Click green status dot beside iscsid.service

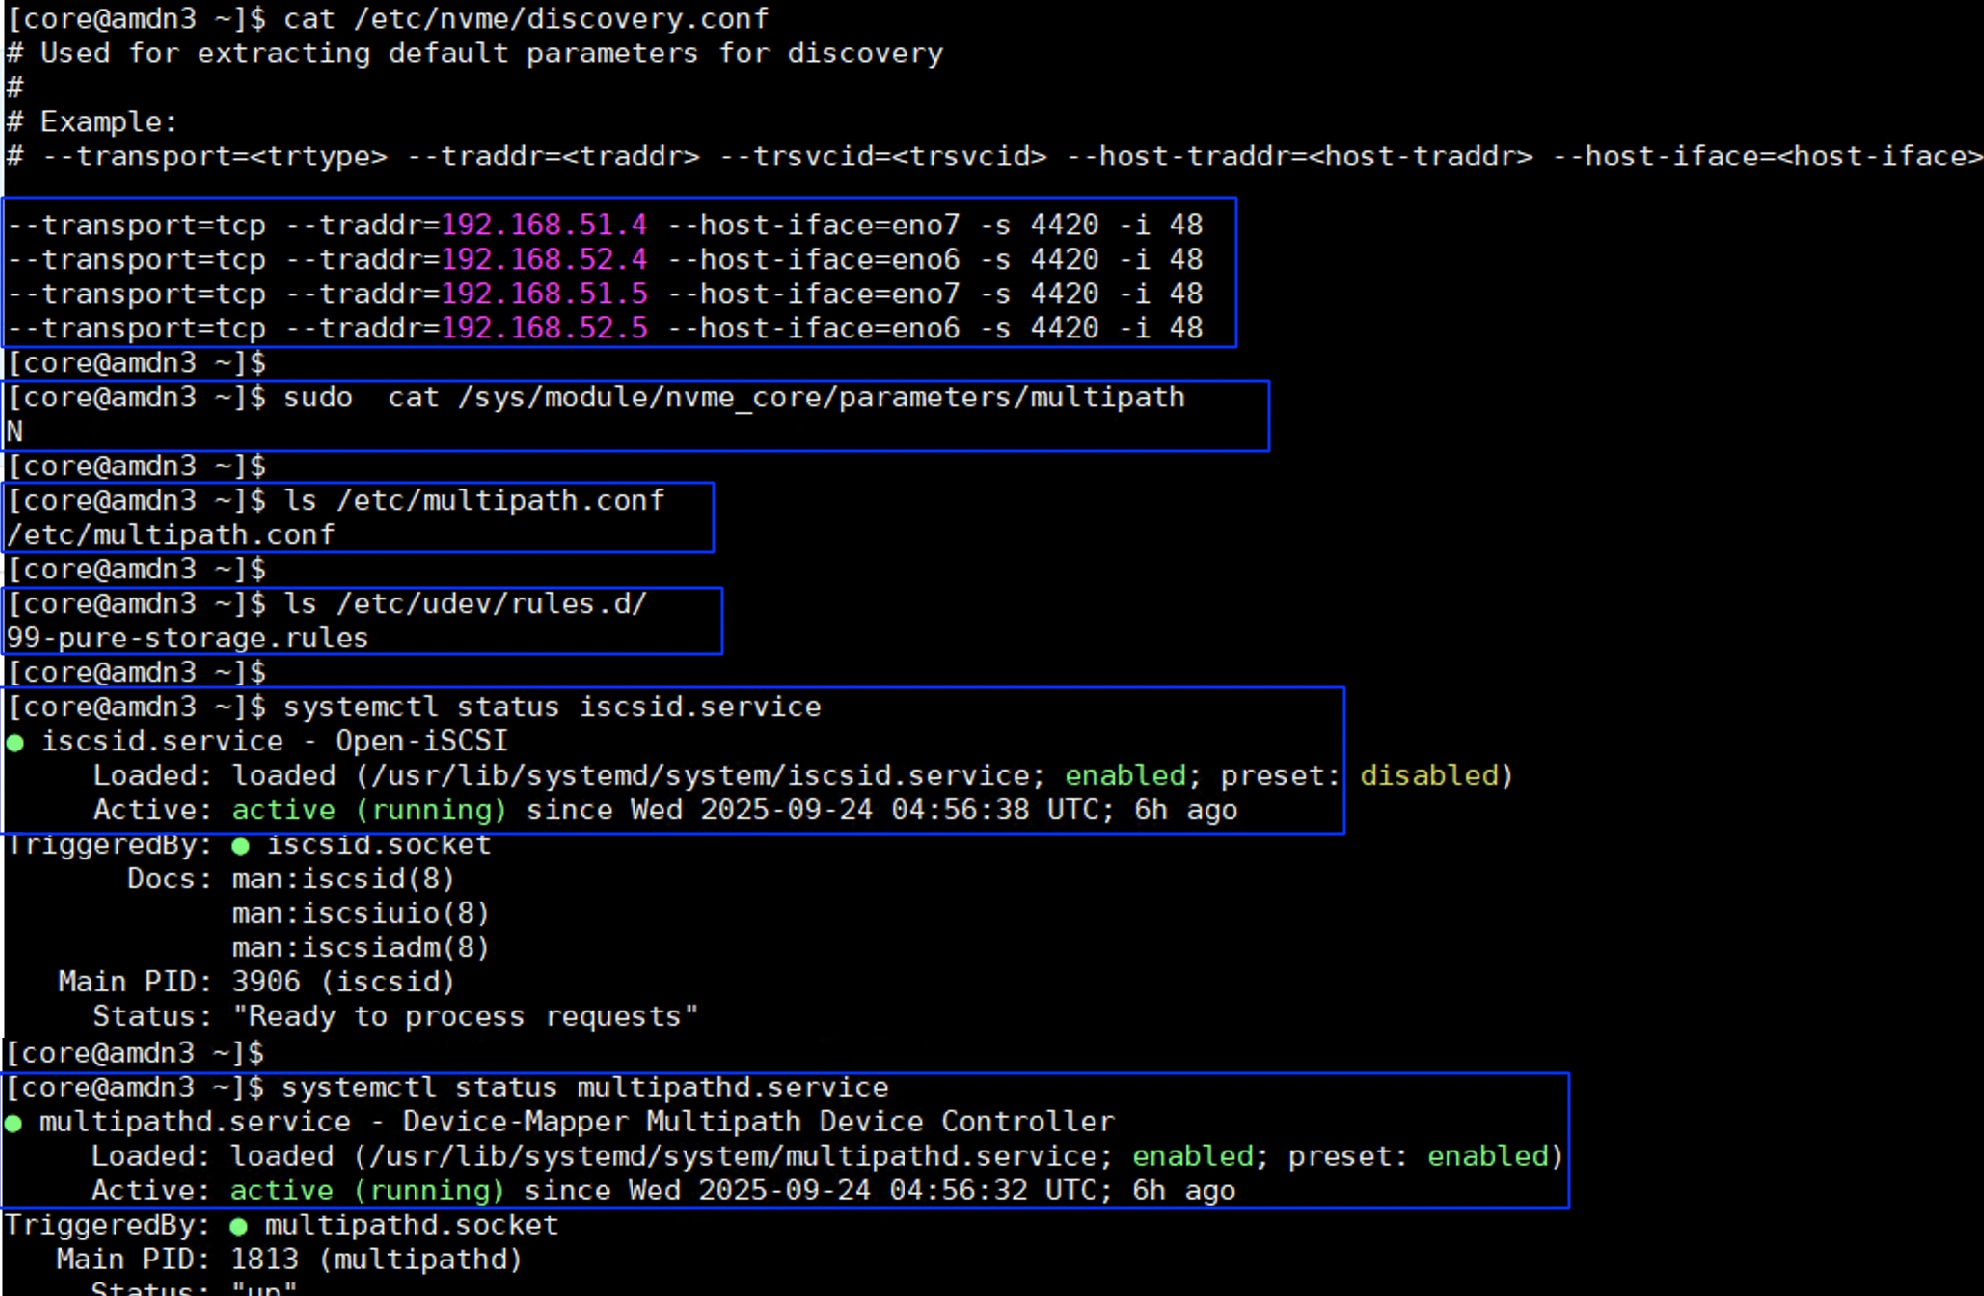15,742
